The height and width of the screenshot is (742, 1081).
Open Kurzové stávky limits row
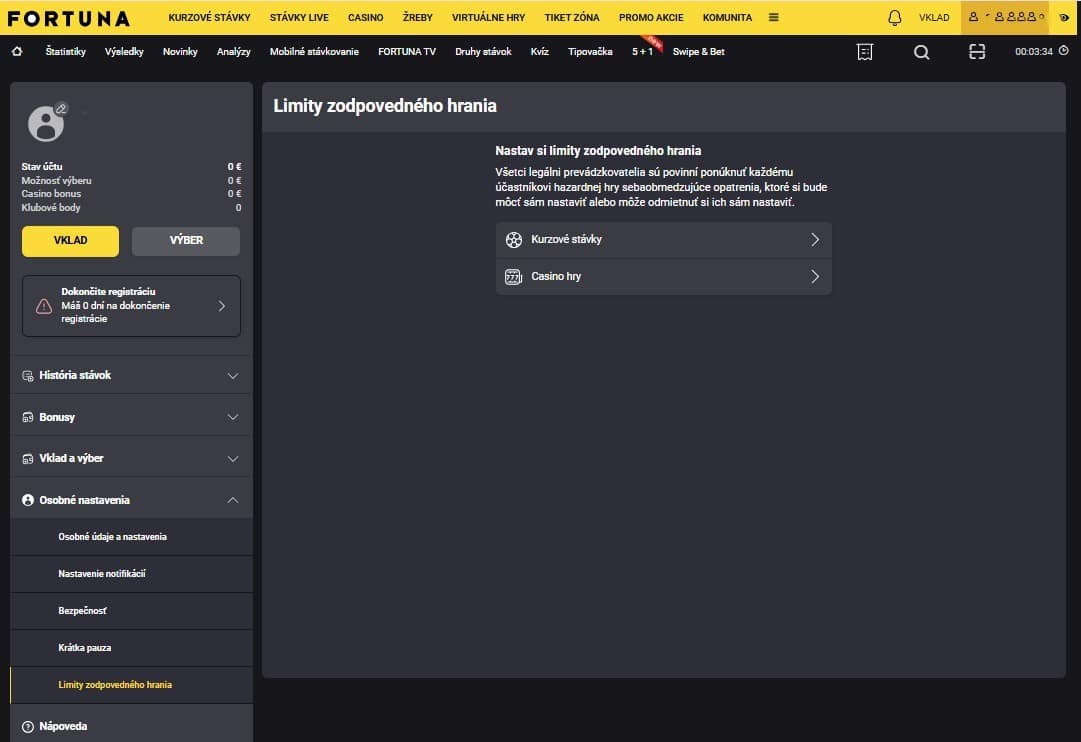[x=663, y=240]
